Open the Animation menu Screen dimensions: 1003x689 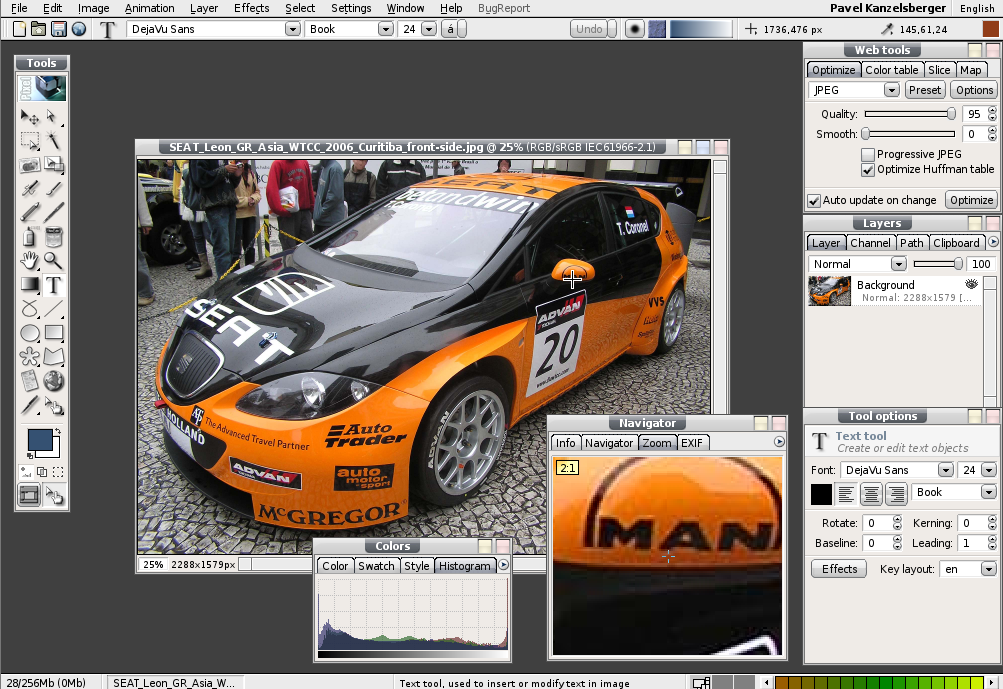tap(150, 8)
